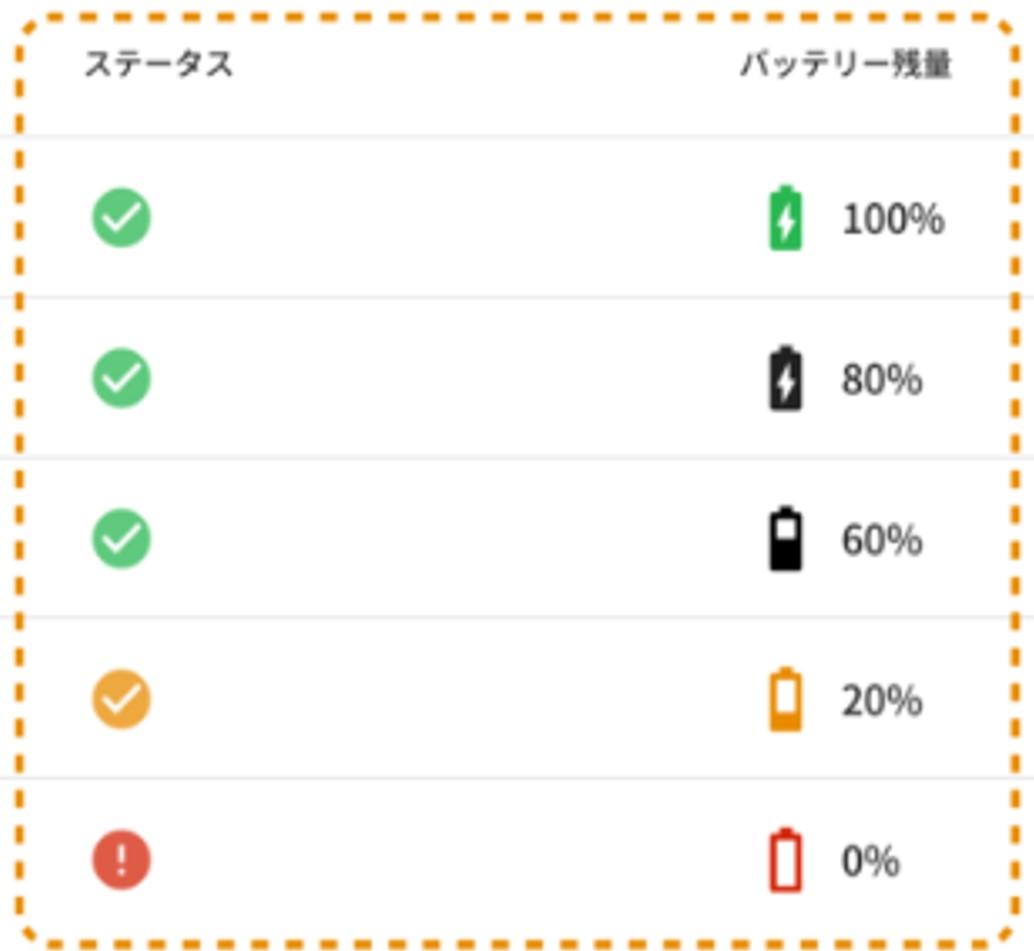Click the red exclamation alert status icon
The width and height of the screenshot is (1034, 951).
pyautogui.click(x=121, y=859)
